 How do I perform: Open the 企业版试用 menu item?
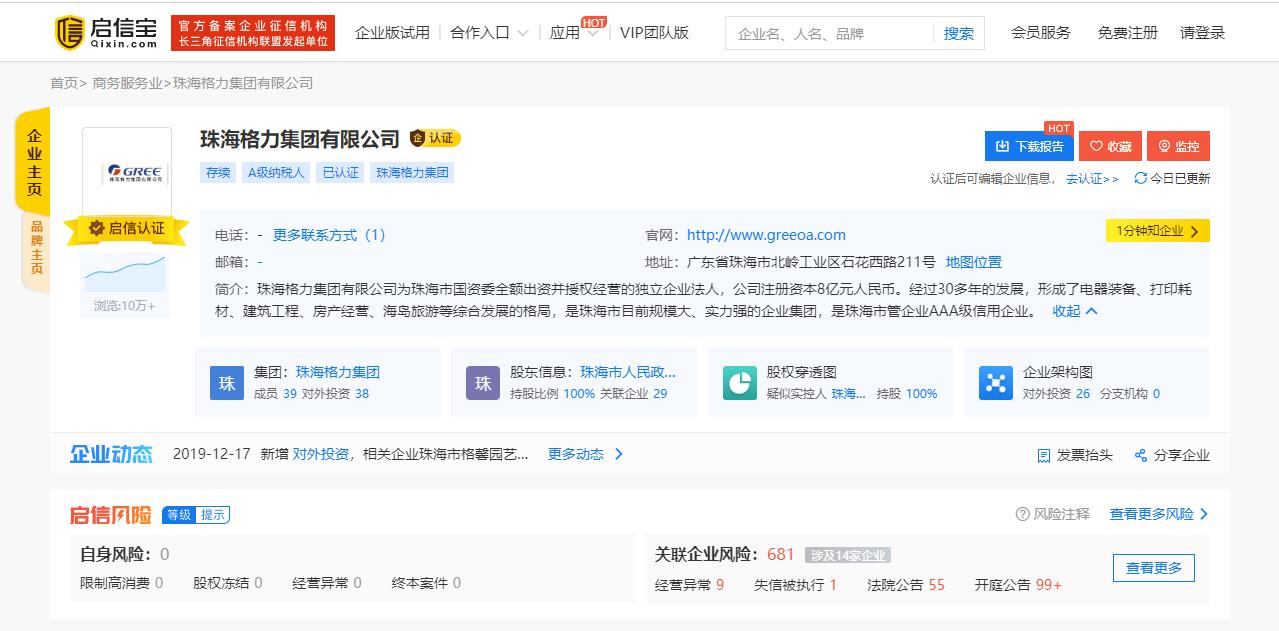point(392,33)
